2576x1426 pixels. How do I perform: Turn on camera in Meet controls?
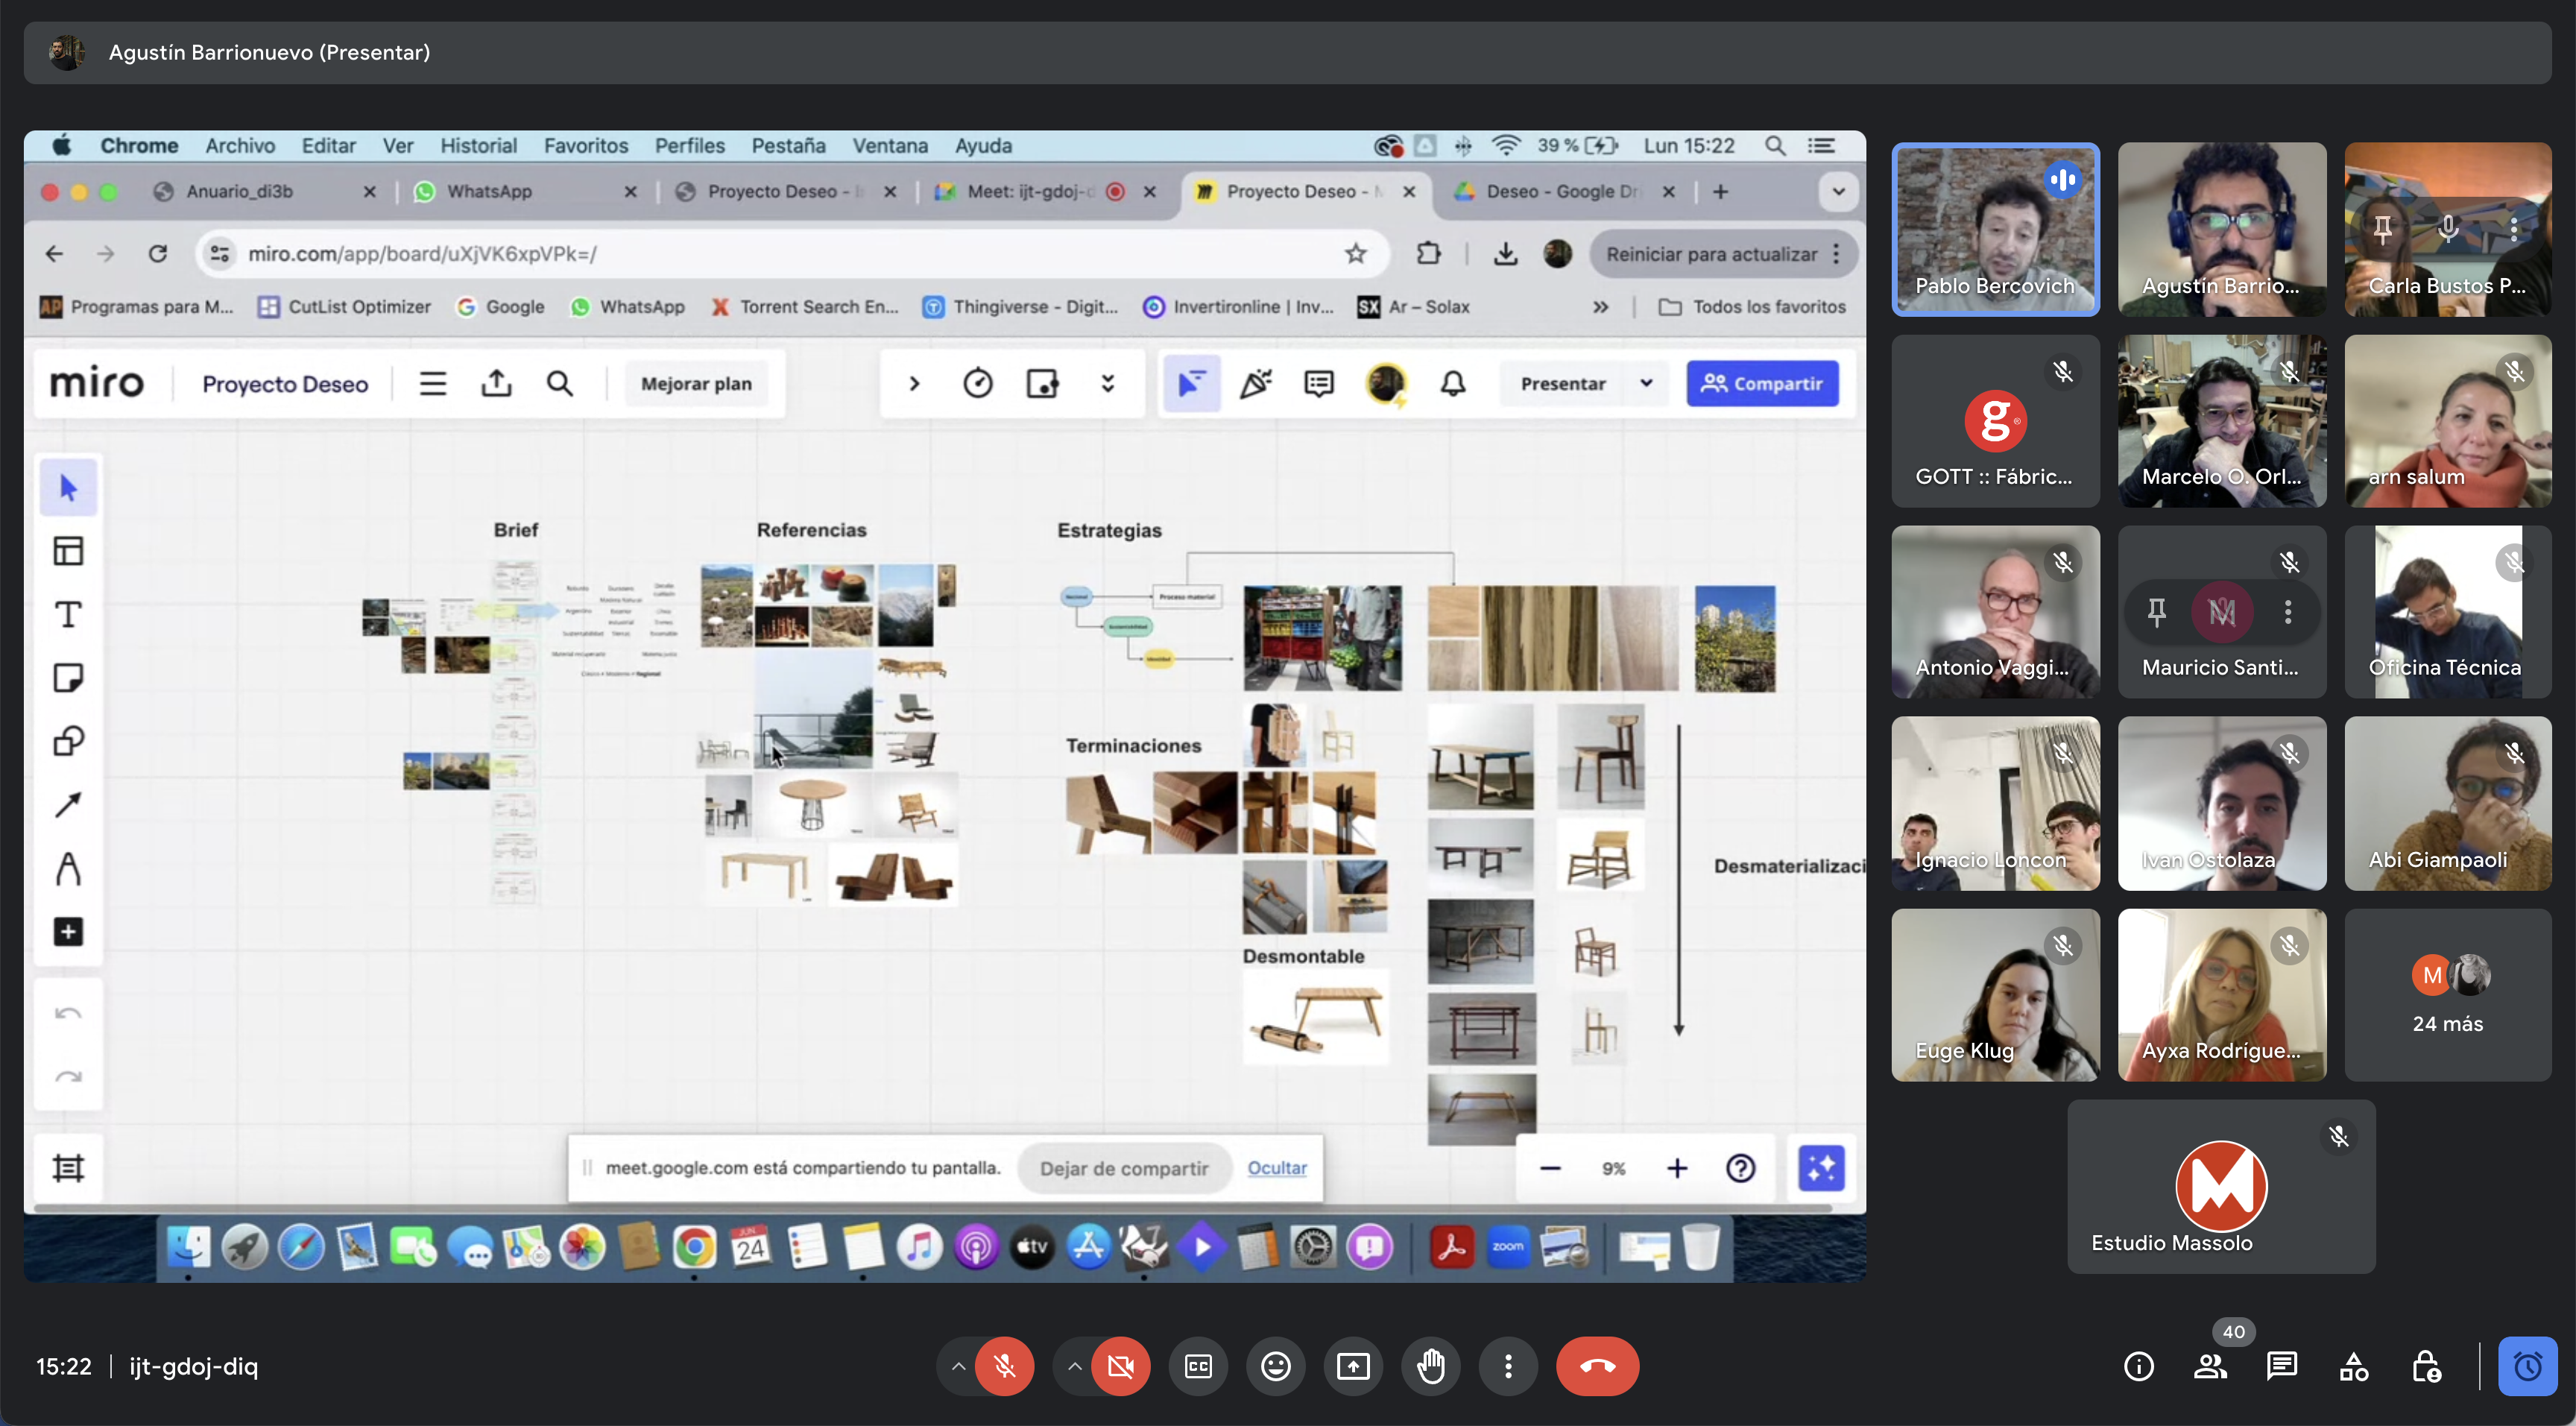pyautogui.click(x=1120, y=1366)
